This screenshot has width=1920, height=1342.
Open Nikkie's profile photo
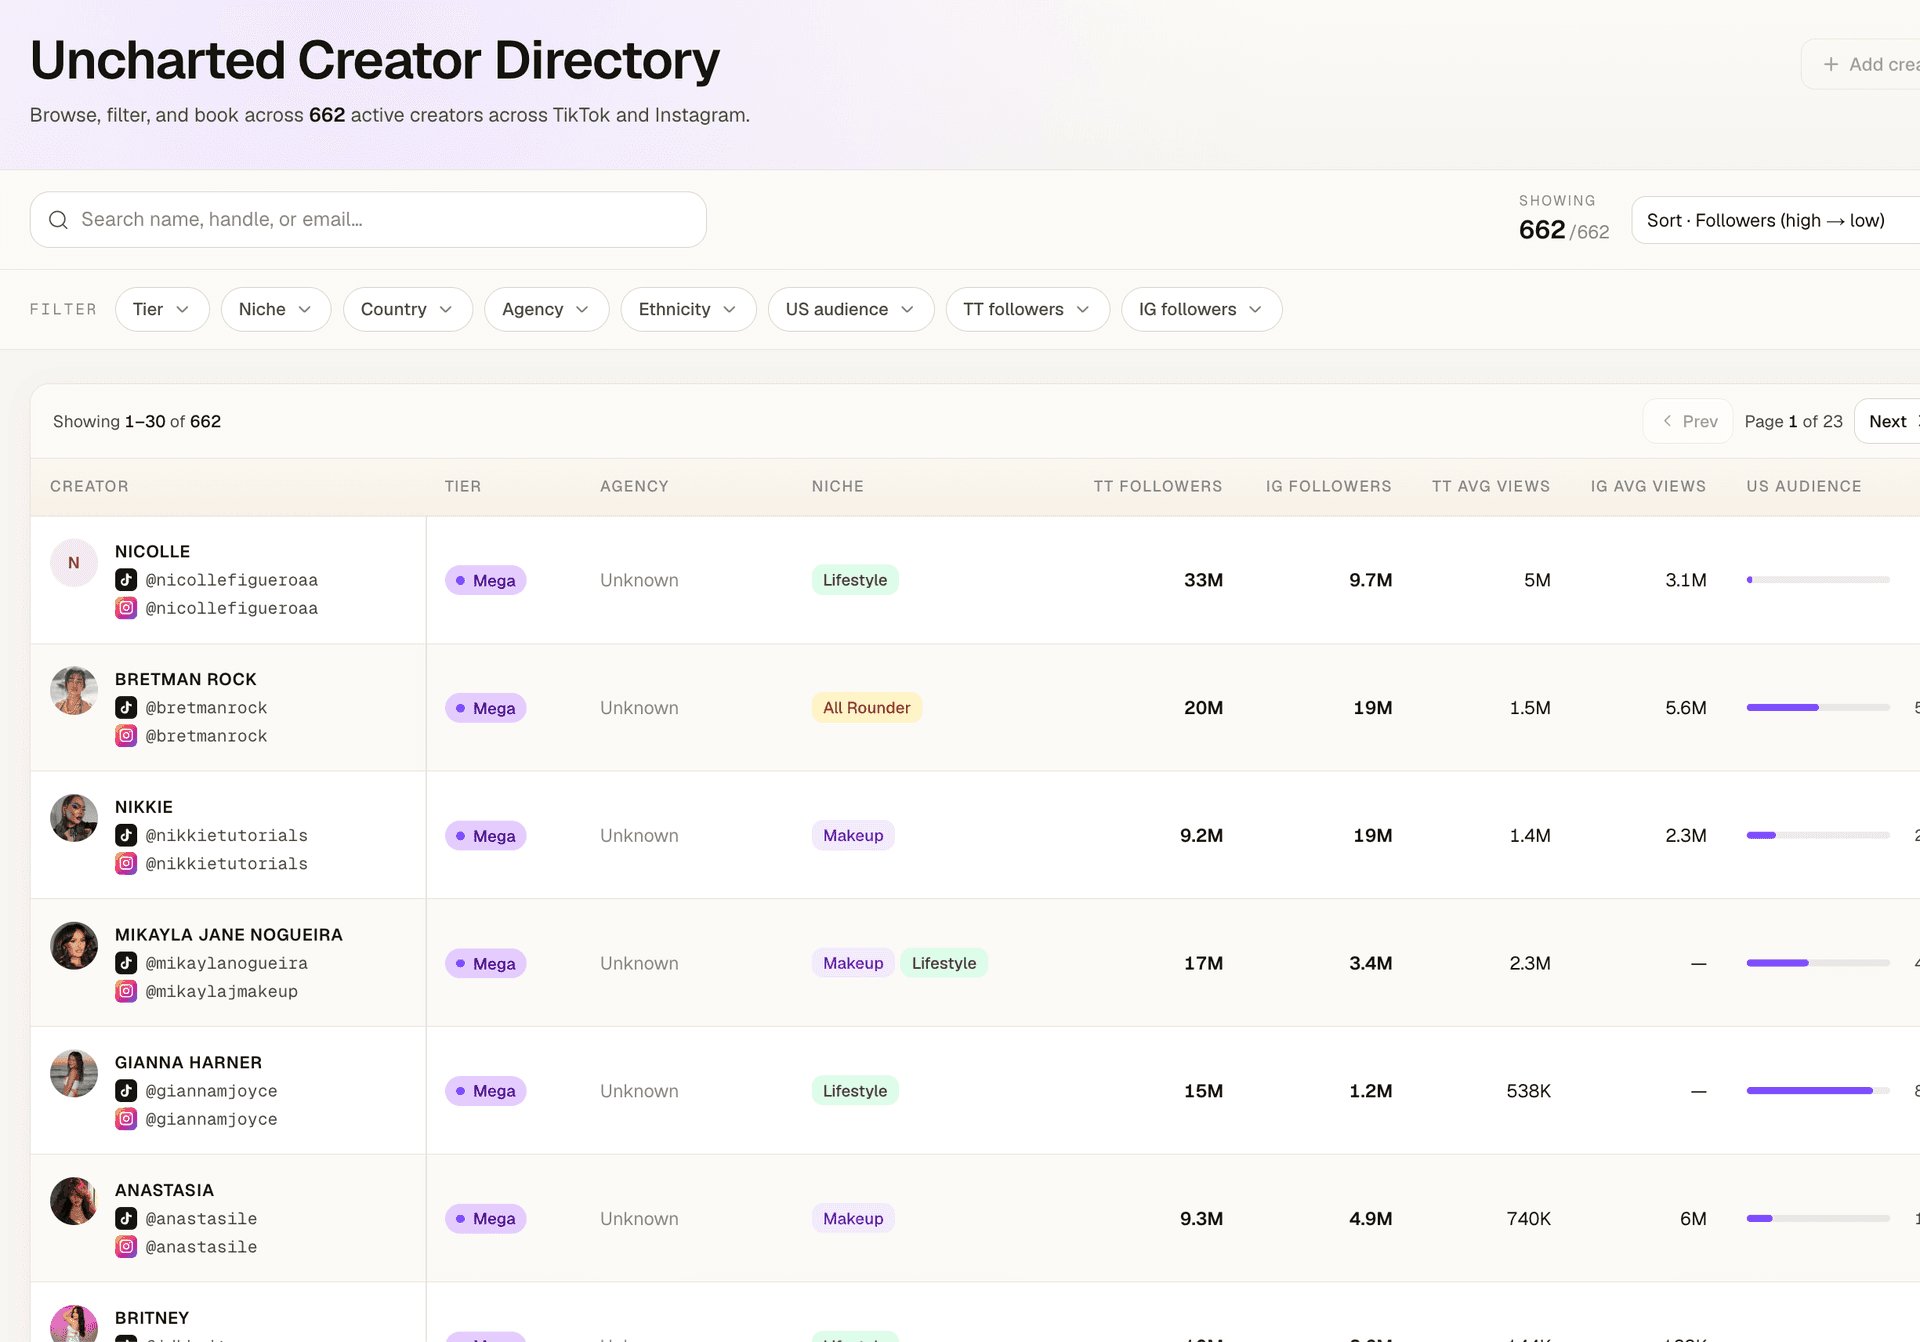click(x=74, y=818)
